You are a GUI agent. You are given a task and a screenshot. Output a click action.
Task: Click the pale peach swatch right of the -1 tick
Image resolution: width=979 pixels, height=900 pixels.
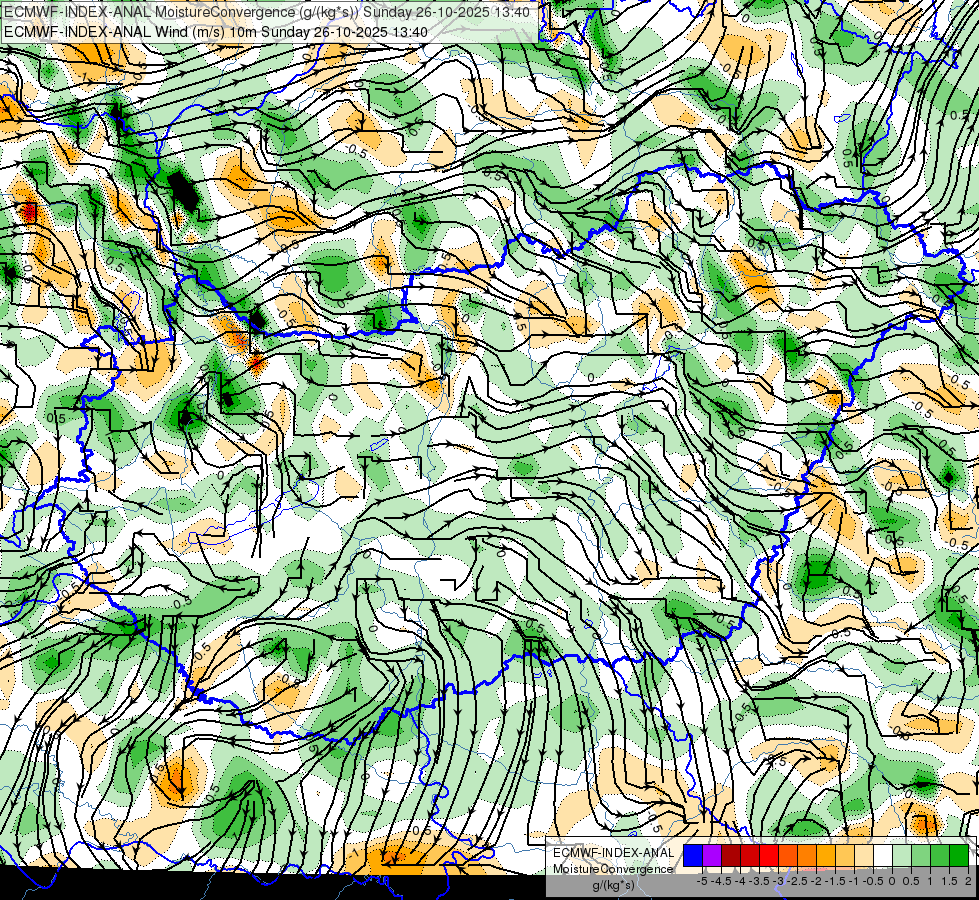coord(864,855)
